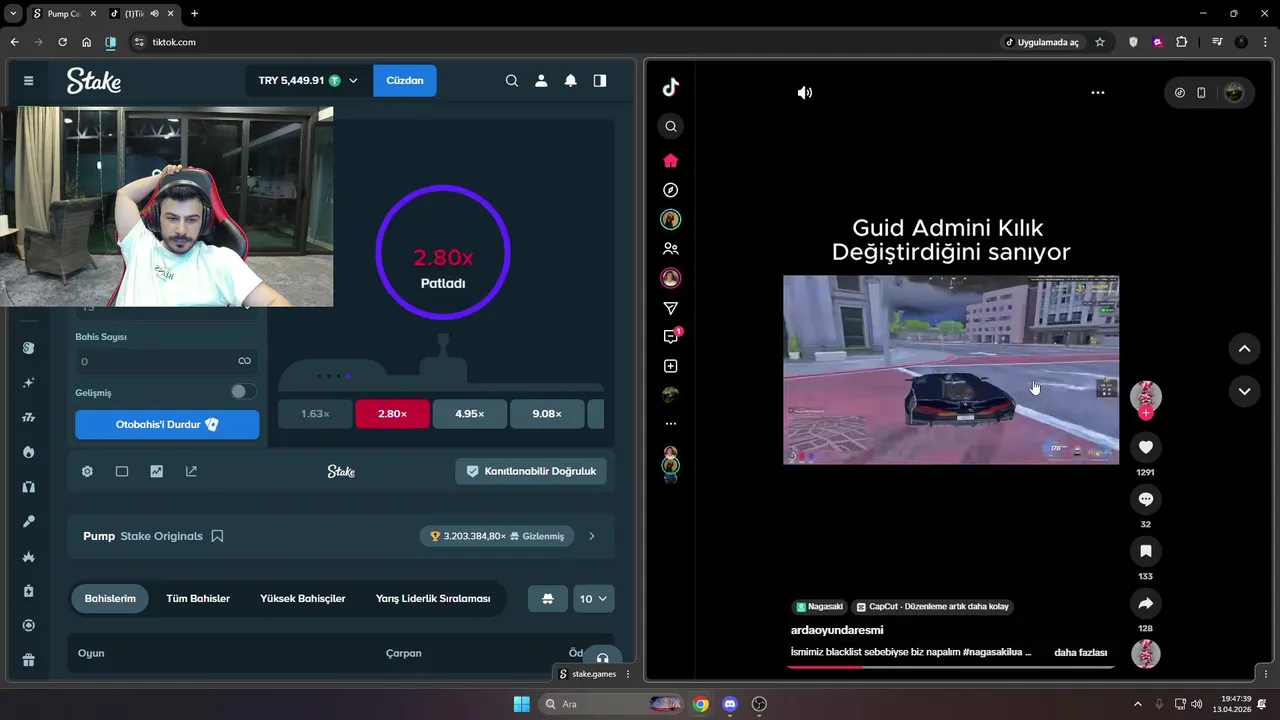Image resolution: width=1280 pixels, height=720 pixels.
Task: Open TikTok search icon
Action: click(x=671, y=126)
